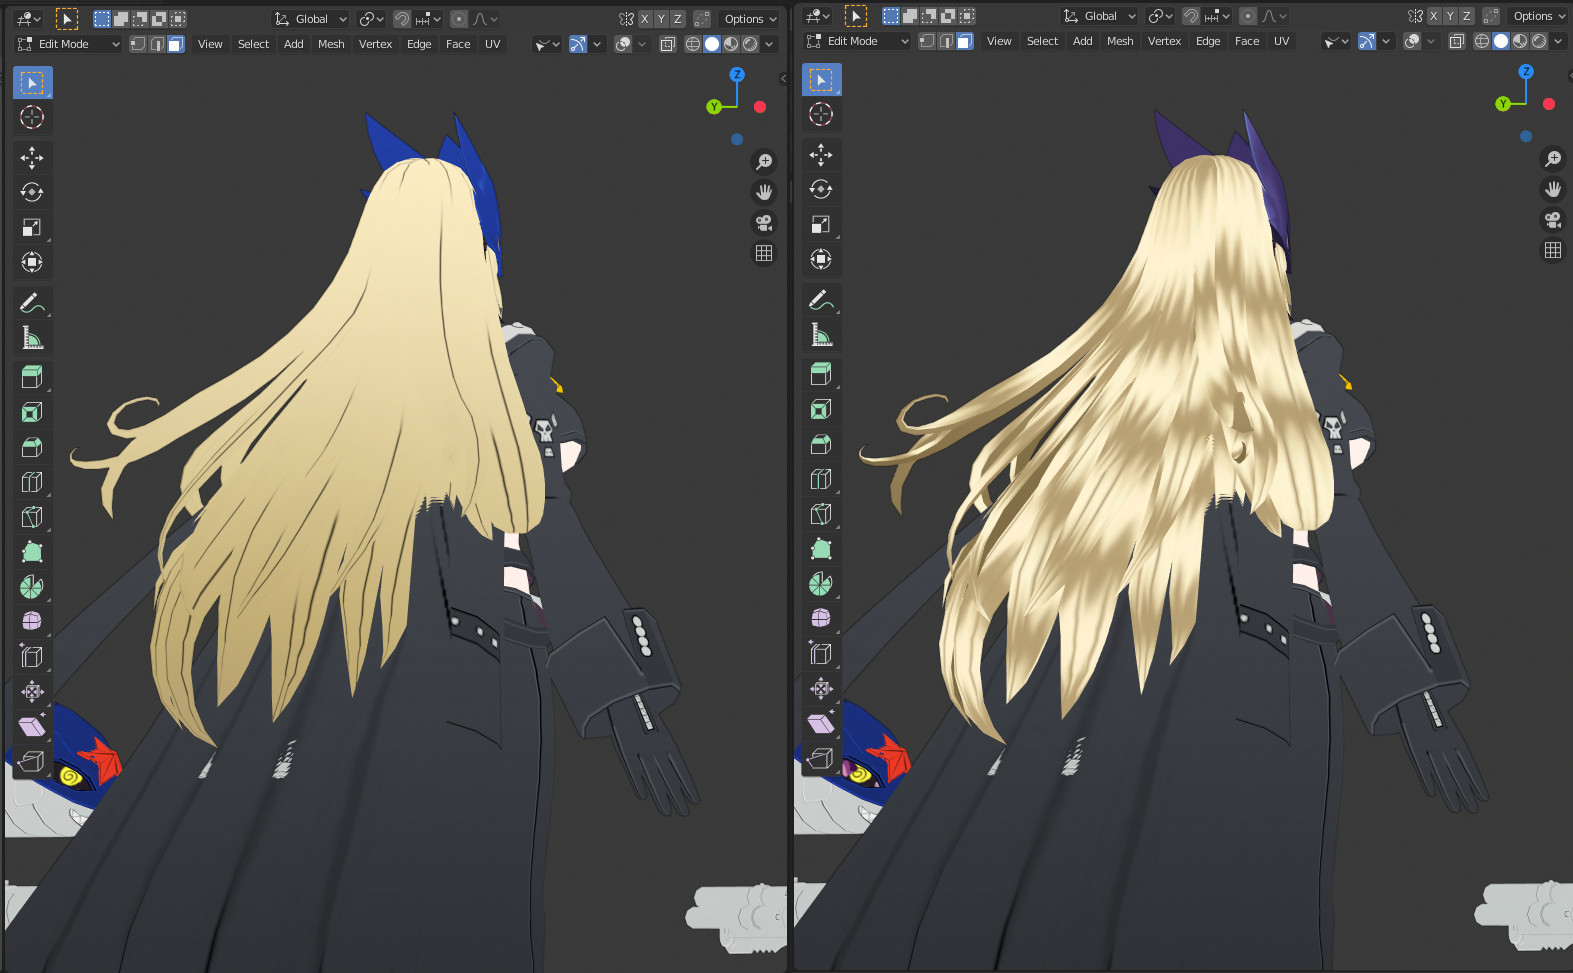The height and width of the screenshot is (973, 1573).
Task: Select the Shear tool in left viewport toolbar
Action: click(x=32, y=726)
